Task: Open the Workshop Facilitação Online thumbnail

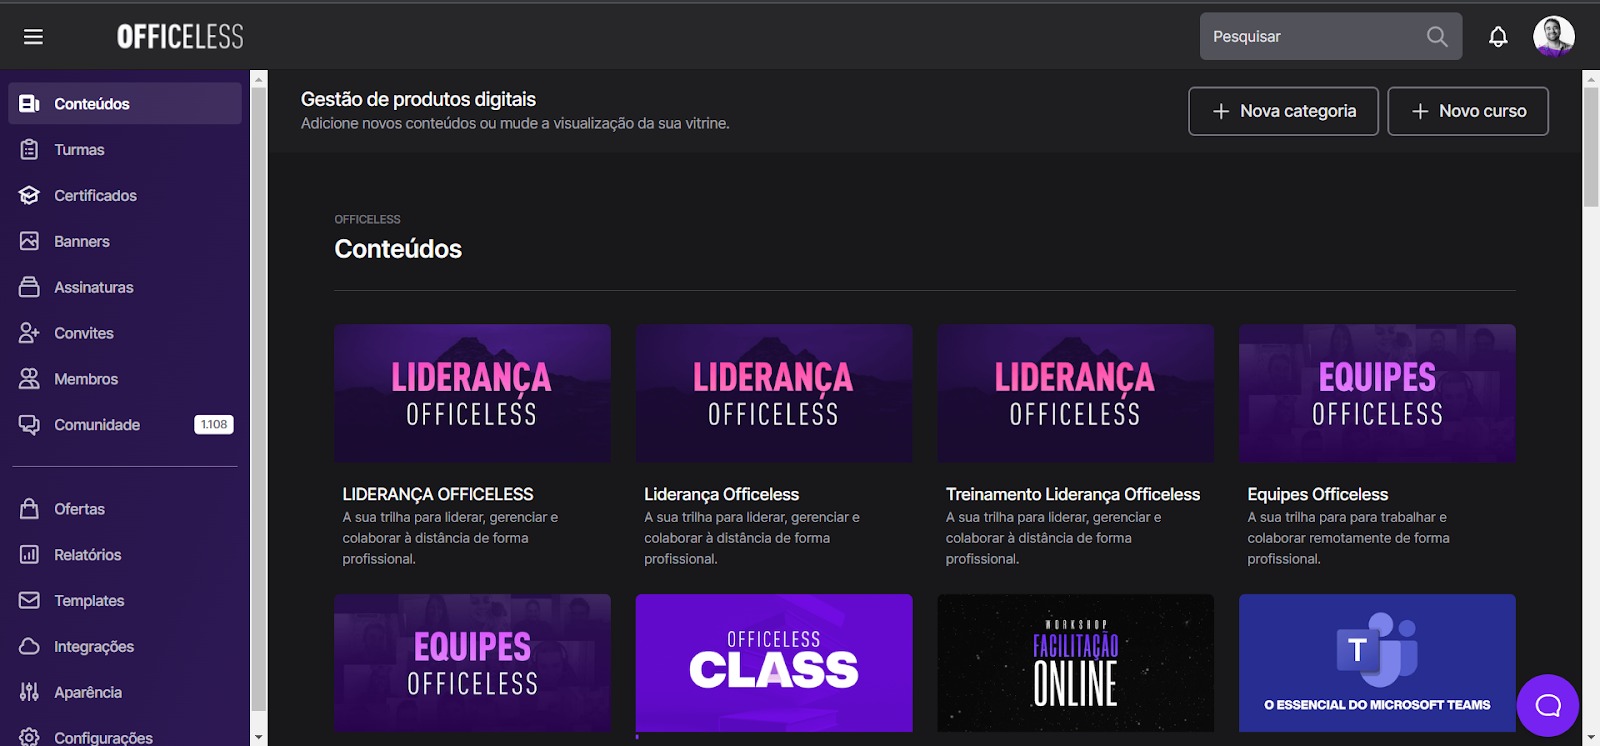Action: coord(1076,663)
